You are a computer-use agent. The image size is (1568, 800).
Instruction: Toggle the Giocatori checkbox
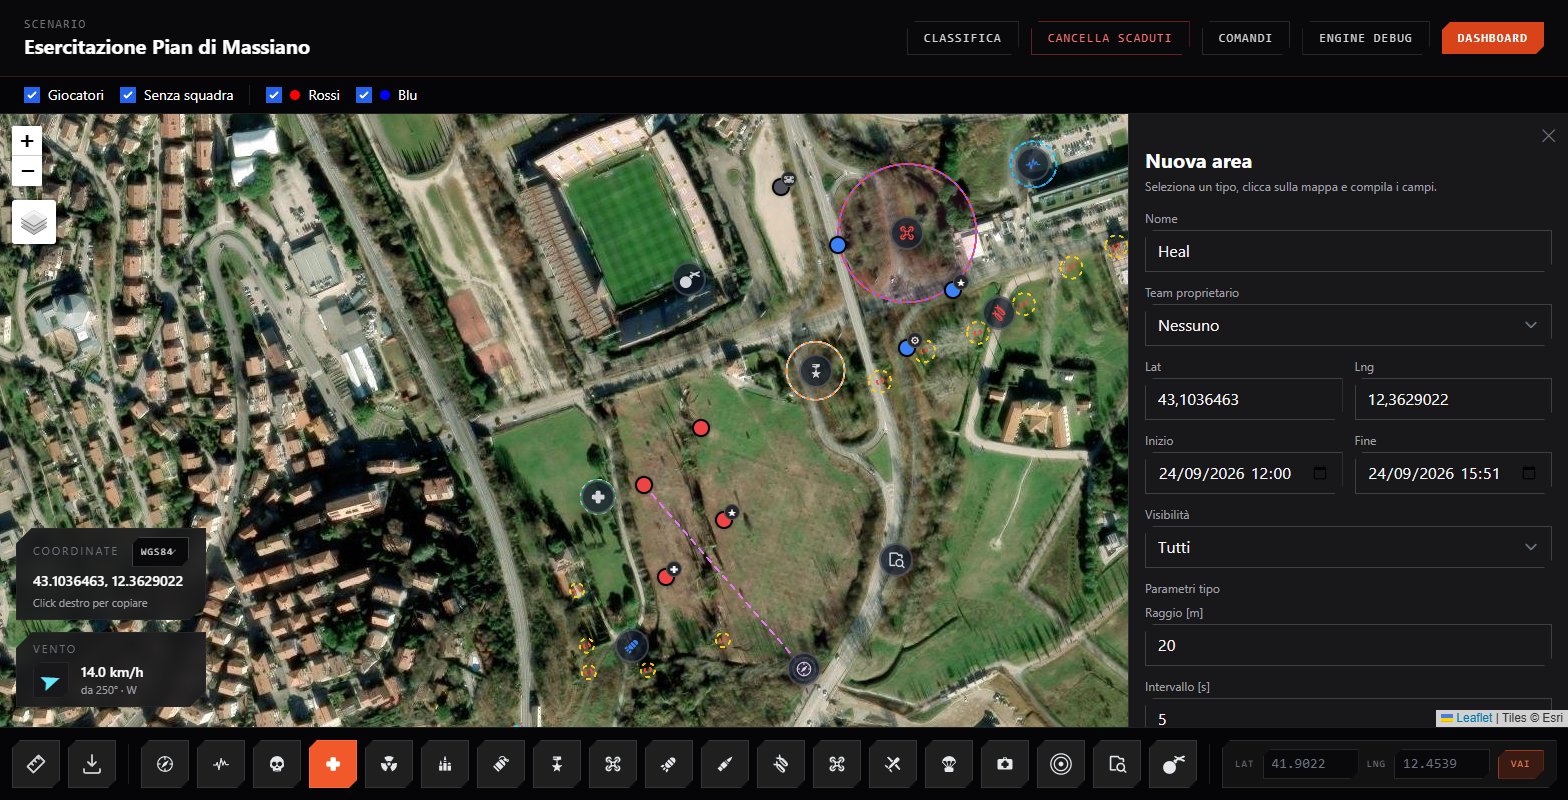coord(32,95)
